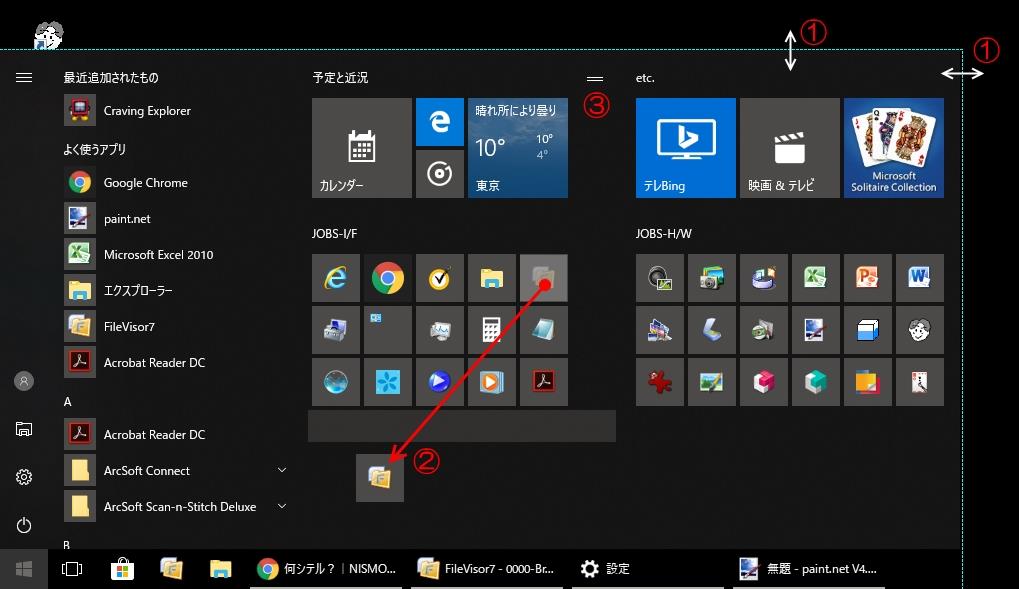Open the blue flower tile

388,382
